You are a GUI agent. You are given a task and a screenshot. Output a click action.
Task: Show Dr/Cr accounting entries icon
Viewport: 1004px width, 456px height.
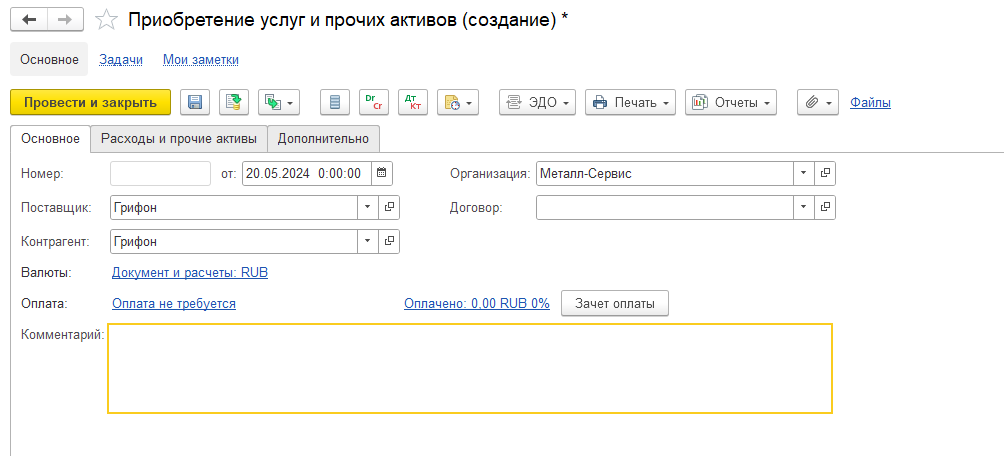[373, 102]
